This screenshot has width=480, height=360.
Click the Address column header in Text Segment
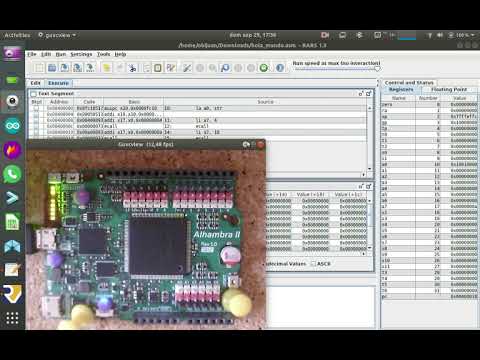coord(59,102)
